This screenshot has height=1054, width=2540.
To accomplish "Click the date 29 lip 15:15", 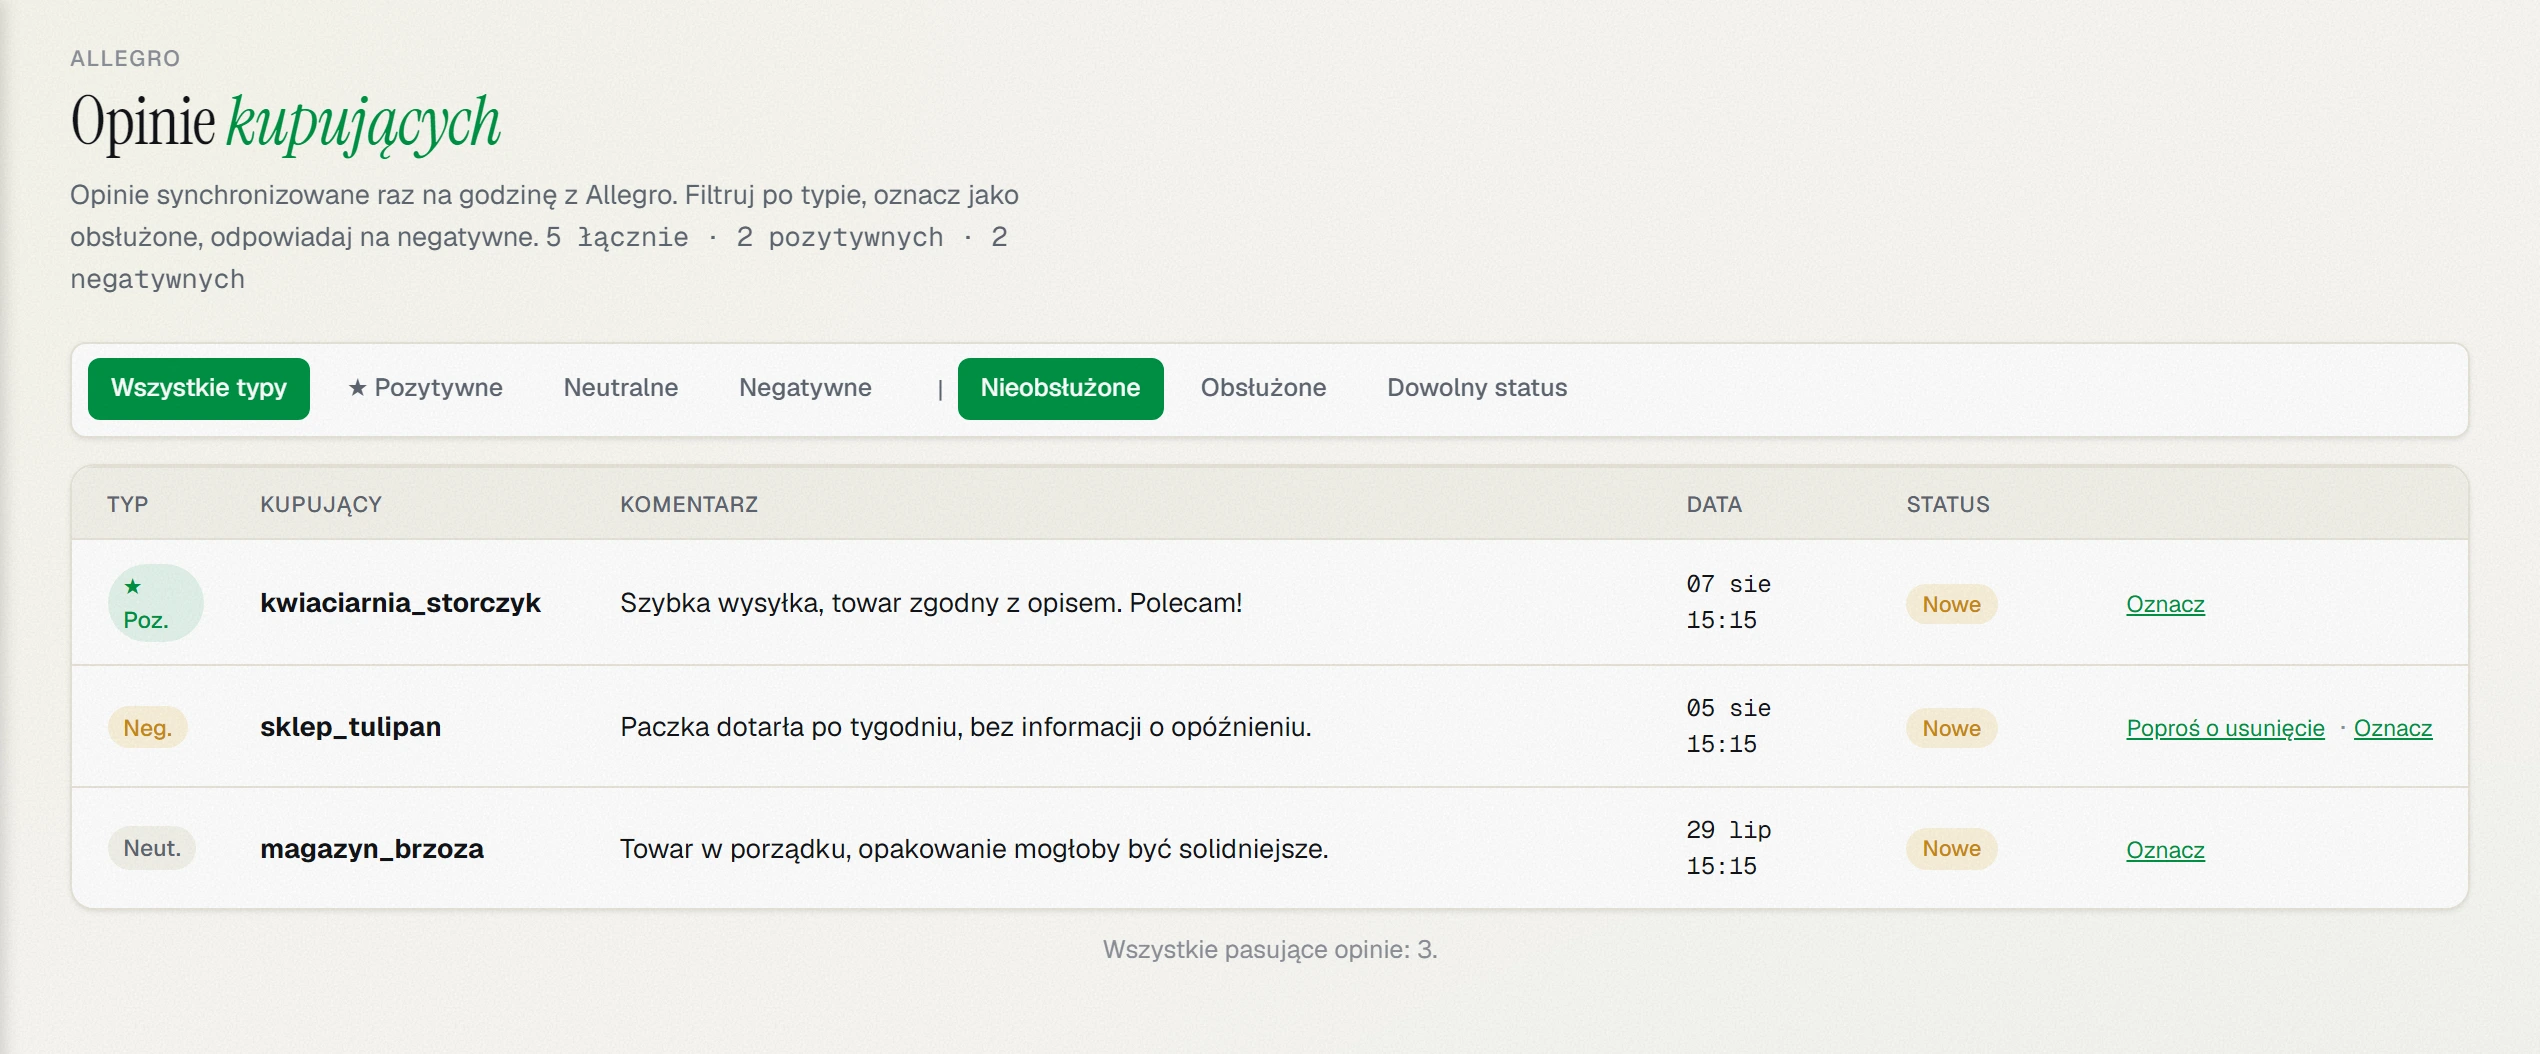I will coord(1728,848).
